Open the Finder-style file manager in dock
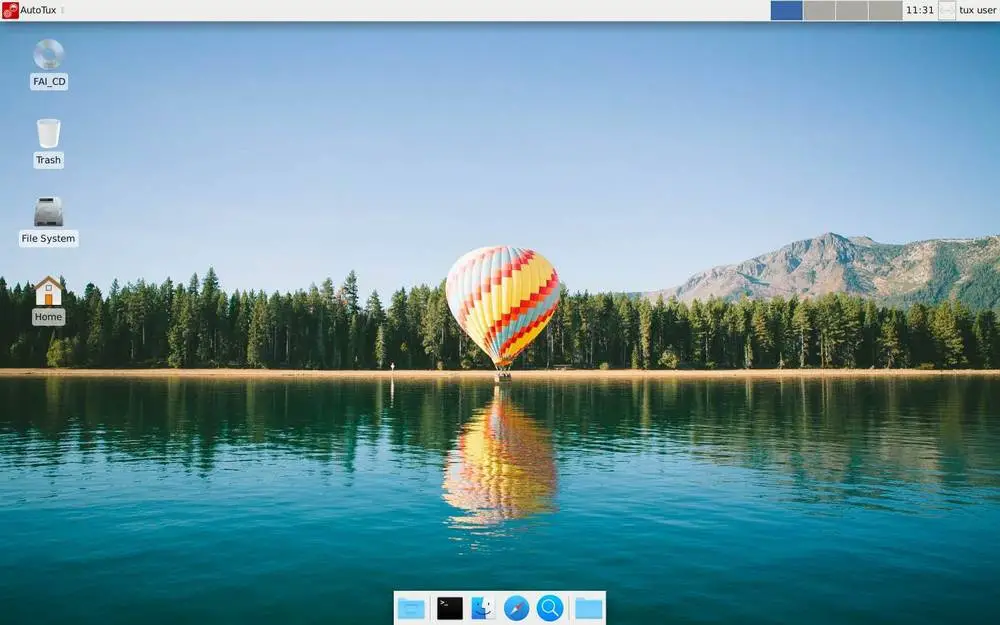 coord(483,608)
